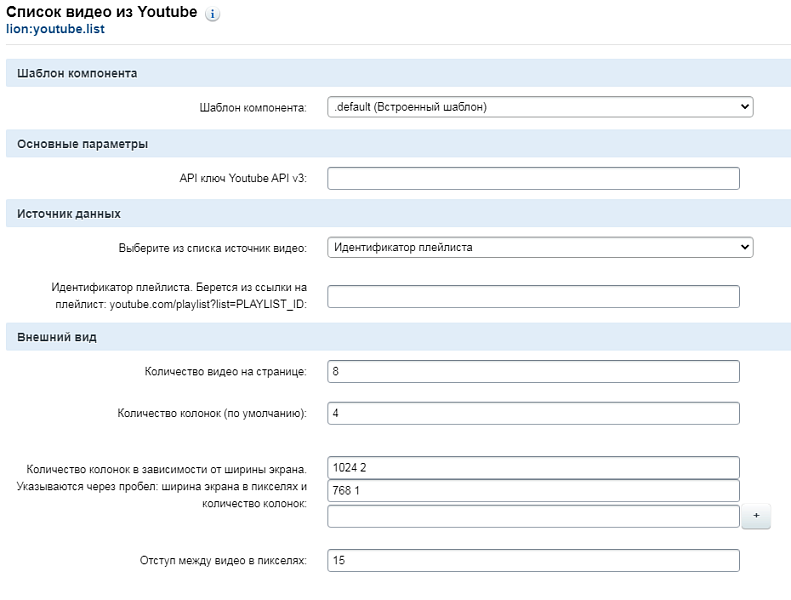Open the lion:youtube.list component link
The height and width of the screenshot is (600, 791).
pyautogui.click(x=56, y=30)
